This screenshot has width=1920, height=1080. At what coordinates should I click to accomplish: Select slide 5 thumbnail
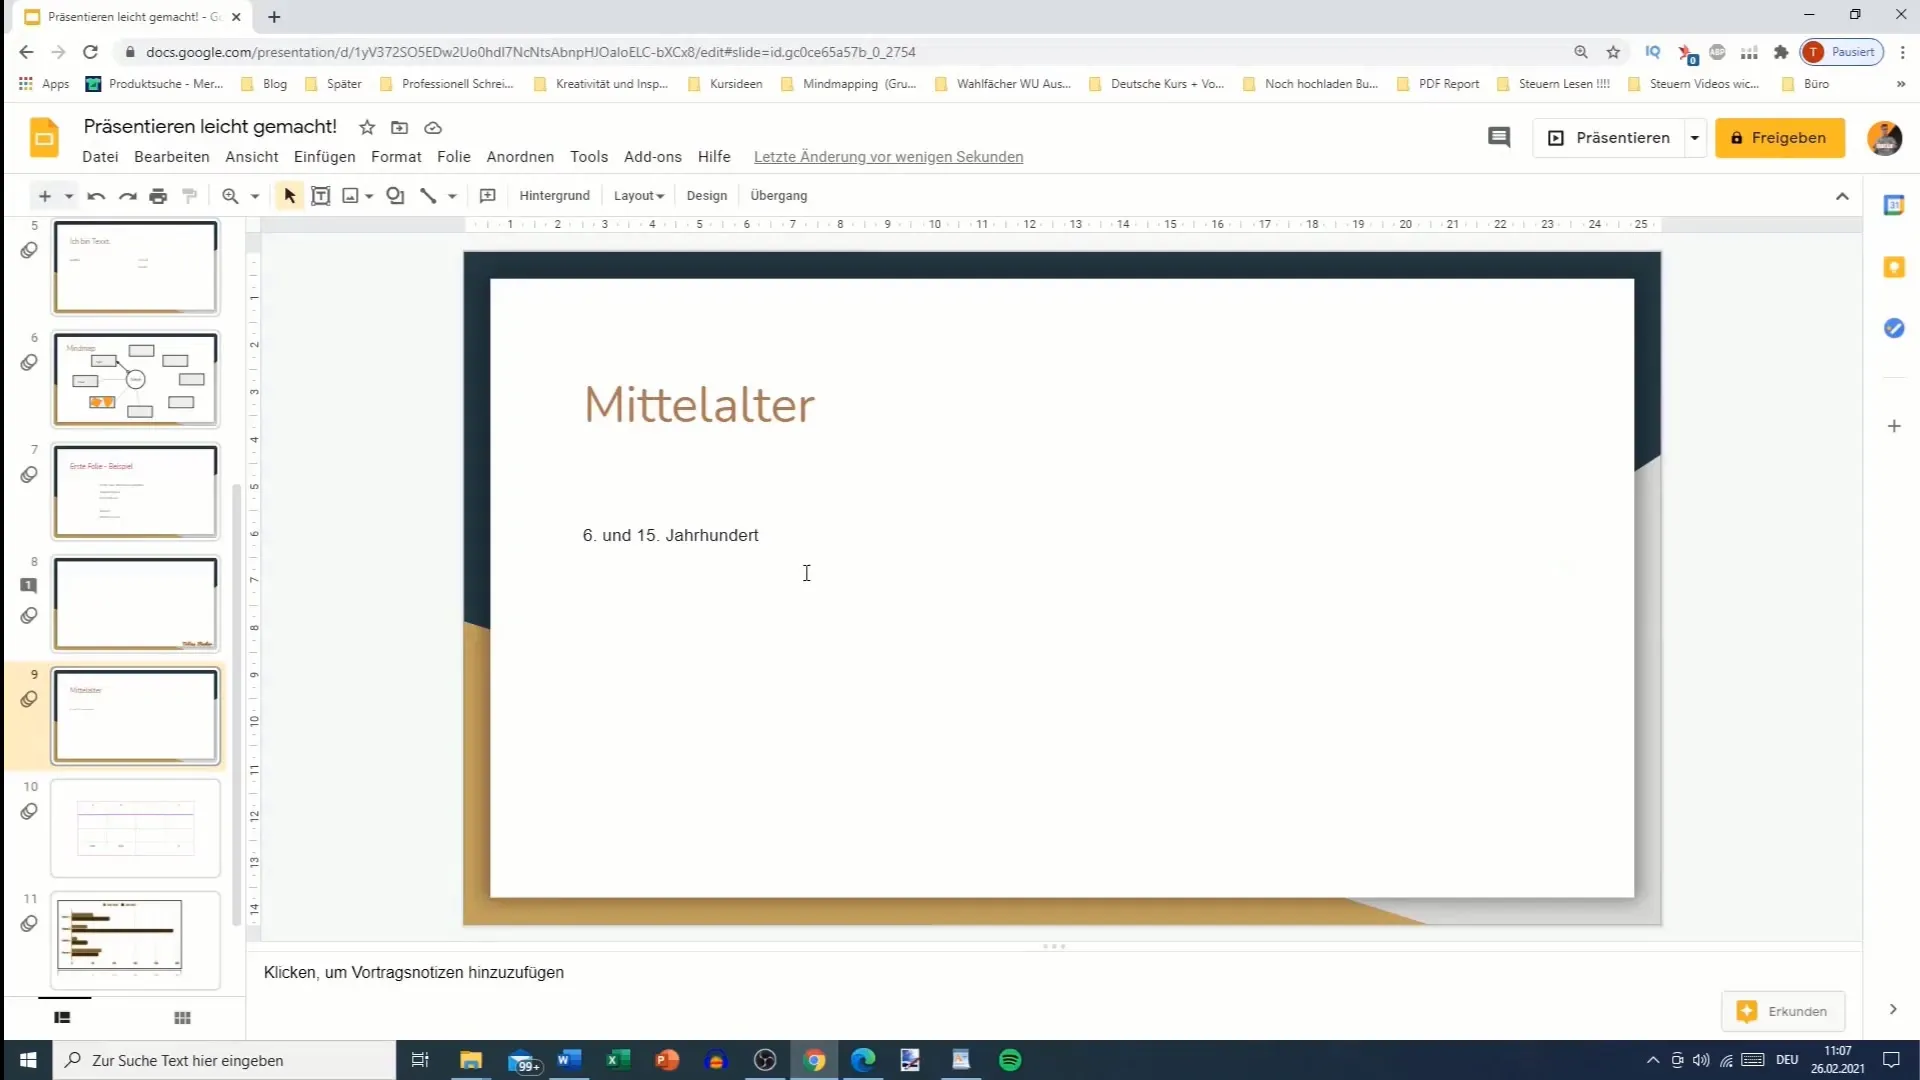pyautogui.click(x=135, y=267)
